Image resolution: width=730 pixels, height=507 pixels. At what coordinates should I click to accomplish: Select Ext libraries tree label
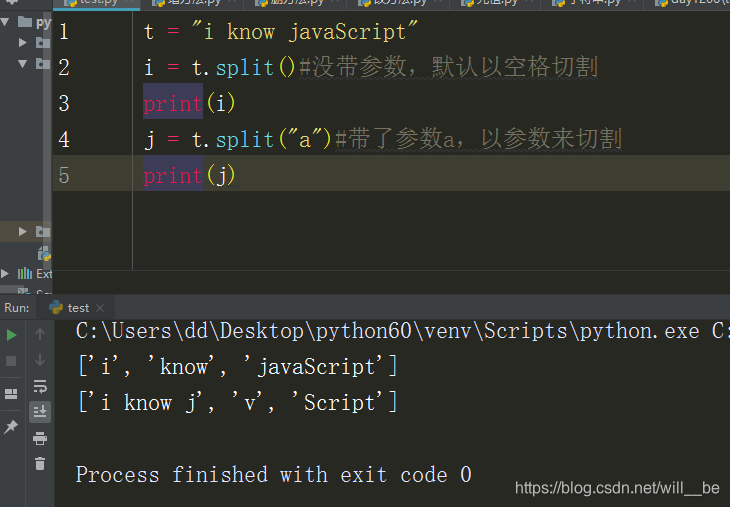click(x=44, y=274)
